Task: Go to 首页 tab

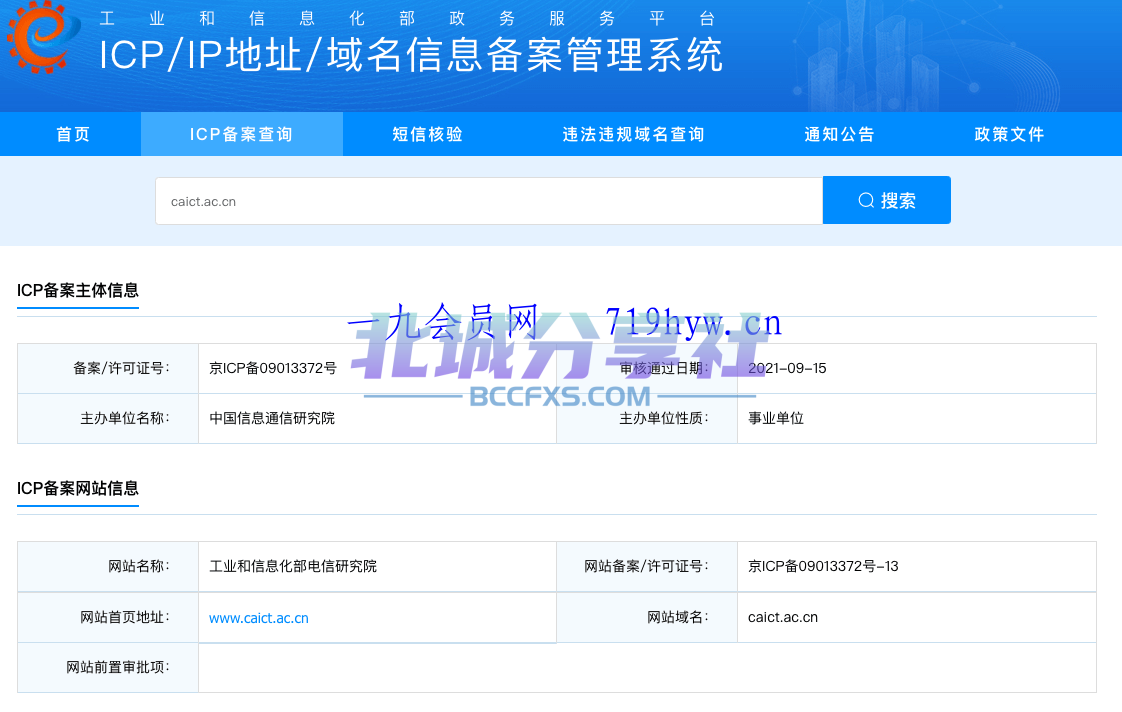Action: [x=73, y=135]
